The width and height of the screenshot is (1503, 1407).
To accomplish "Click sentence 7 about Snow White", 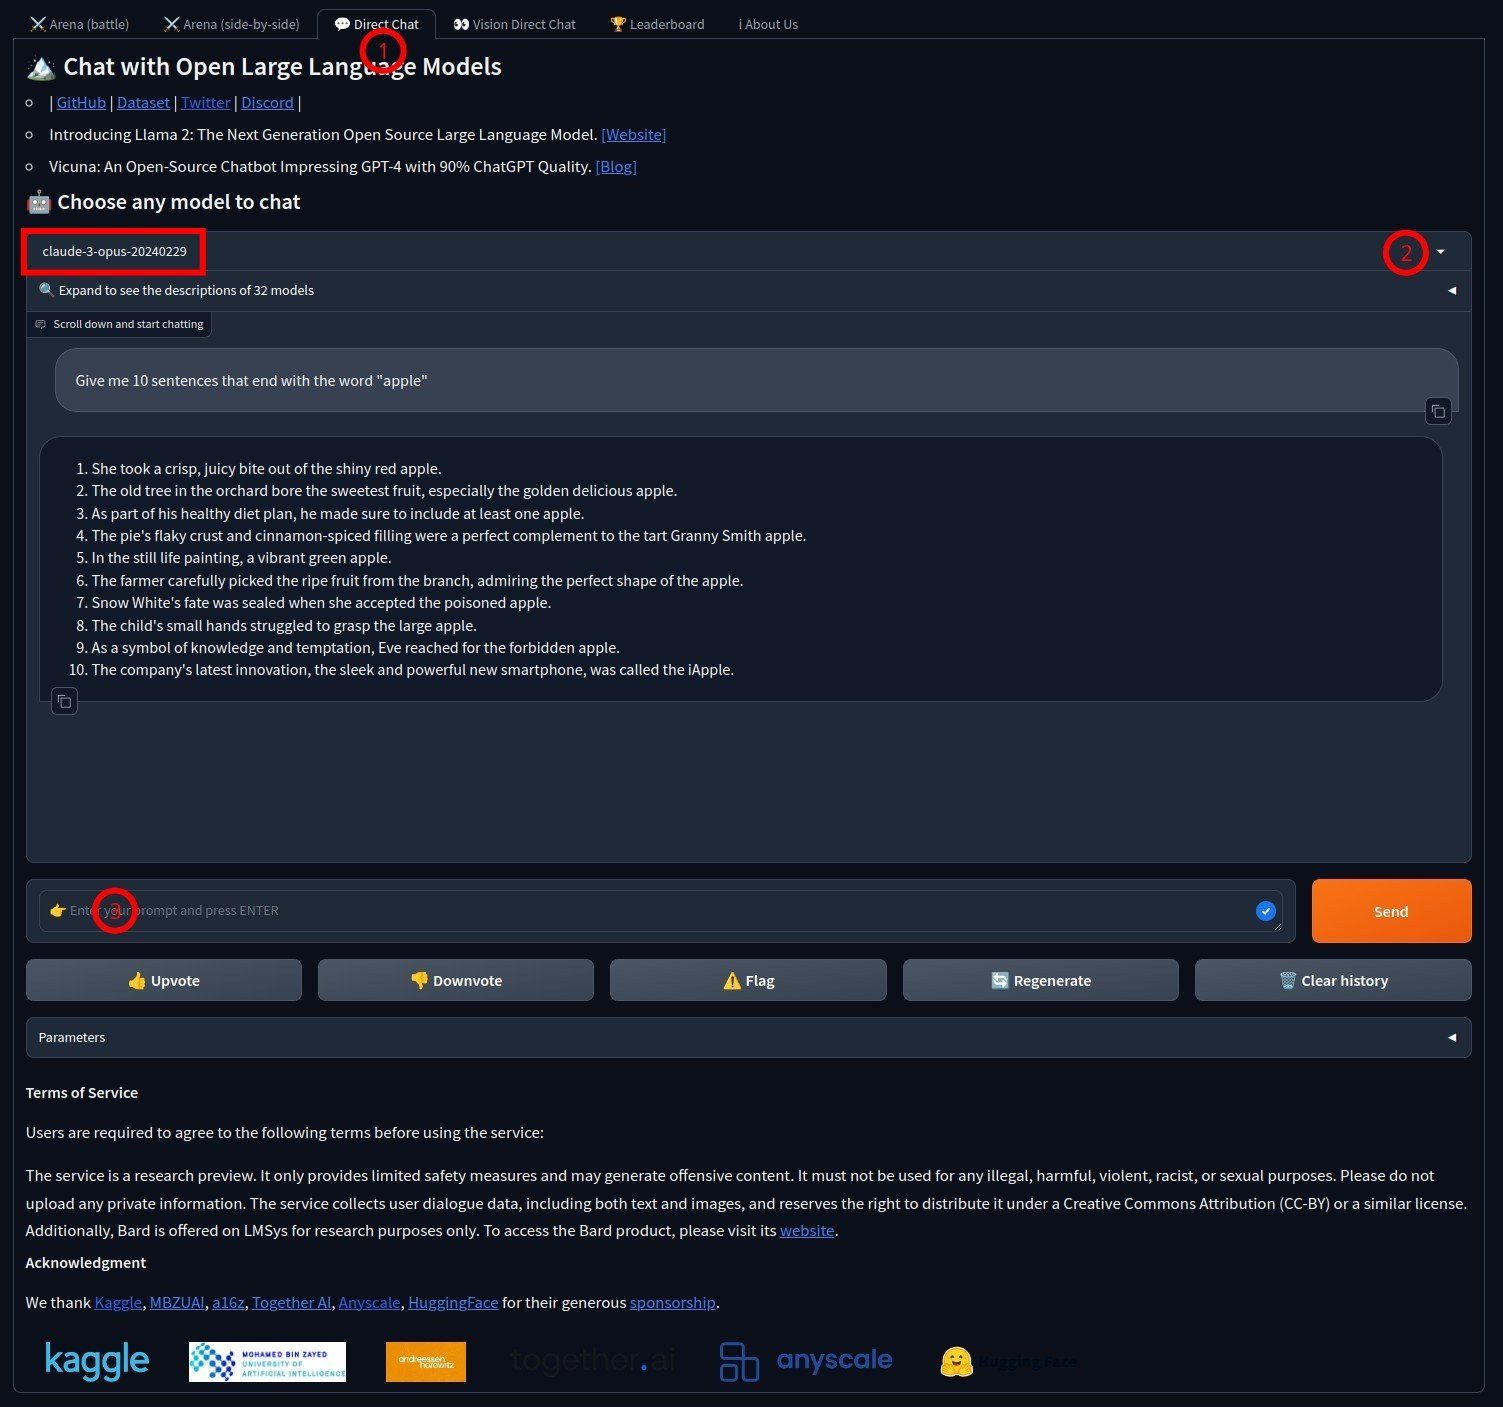I will coord(321,603).
